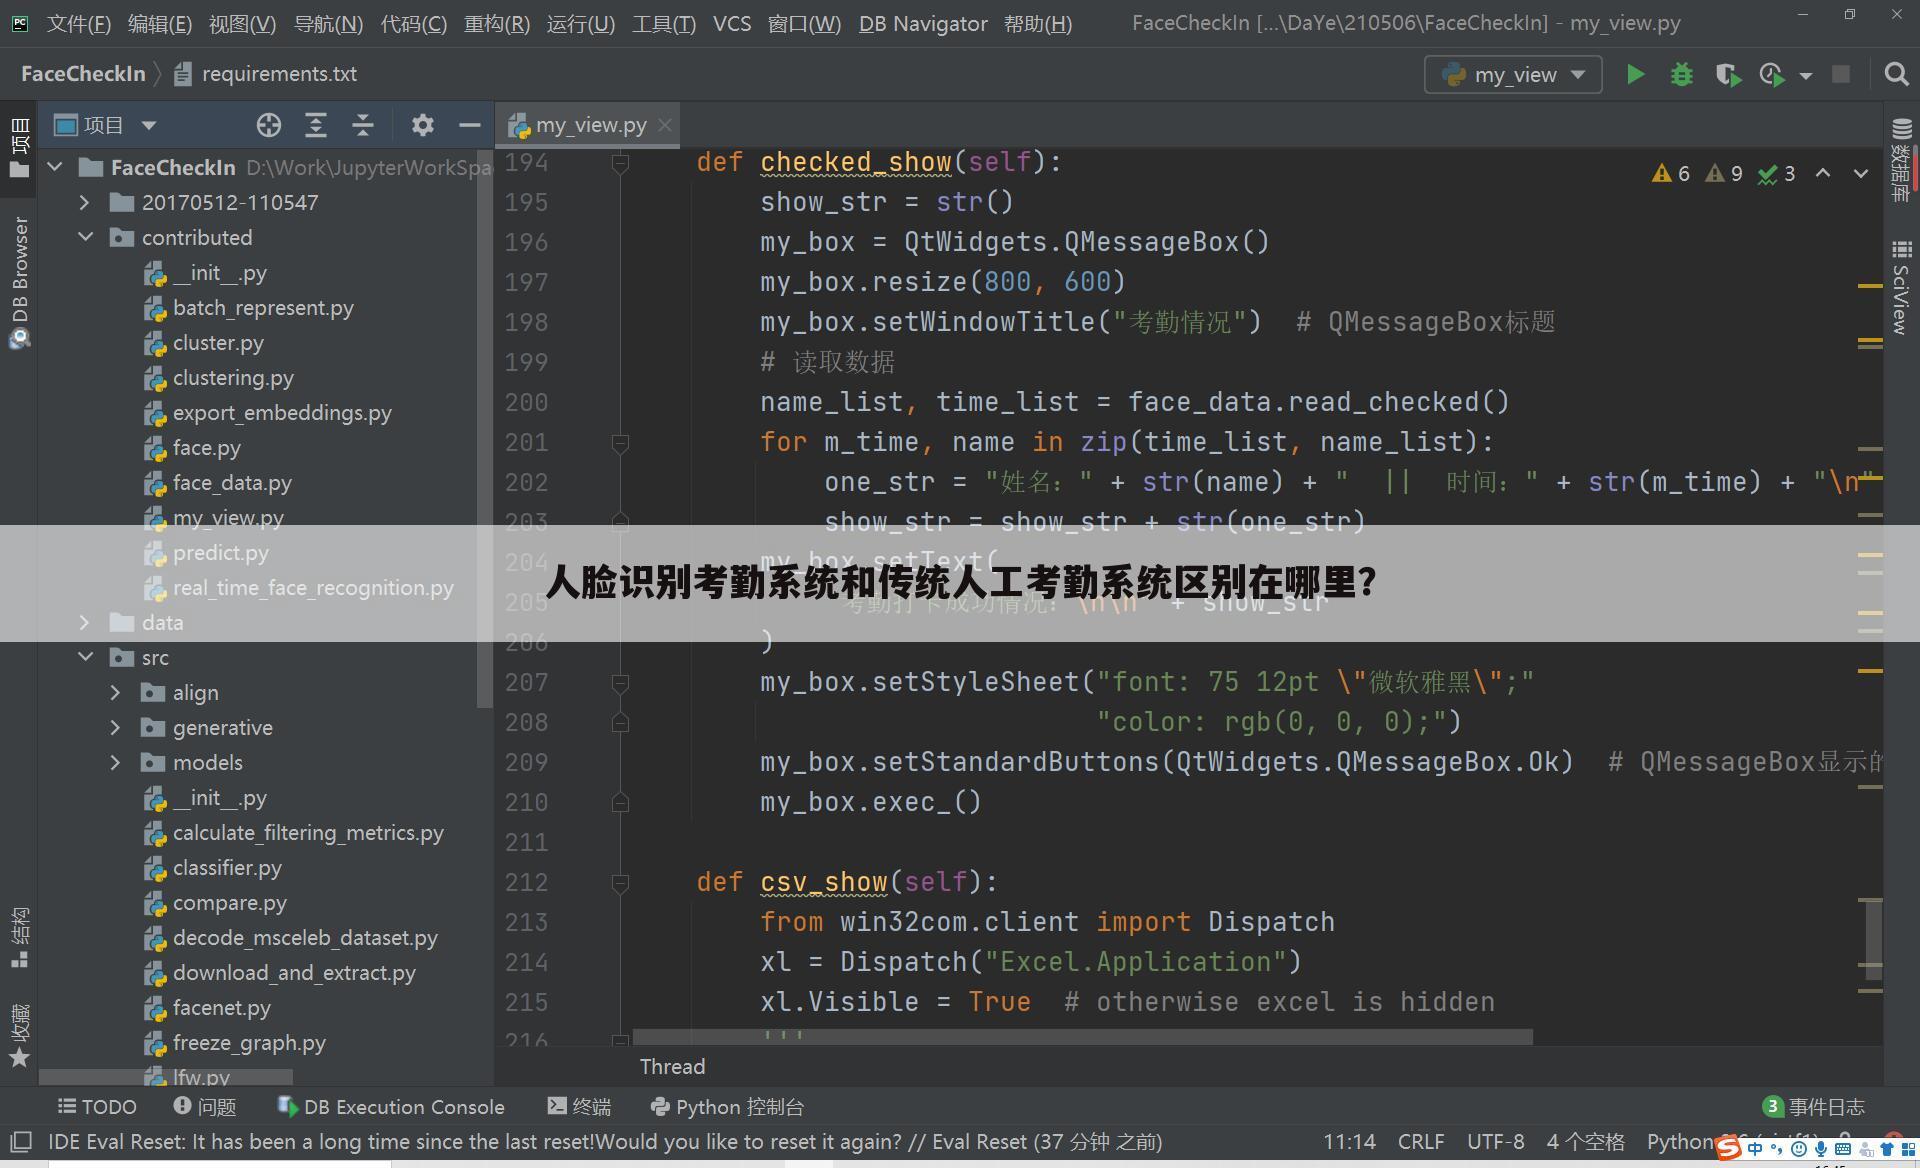Go to previous highlighted error arrow
This screenshot has width=1920, height=1168.
[1823, 173]
